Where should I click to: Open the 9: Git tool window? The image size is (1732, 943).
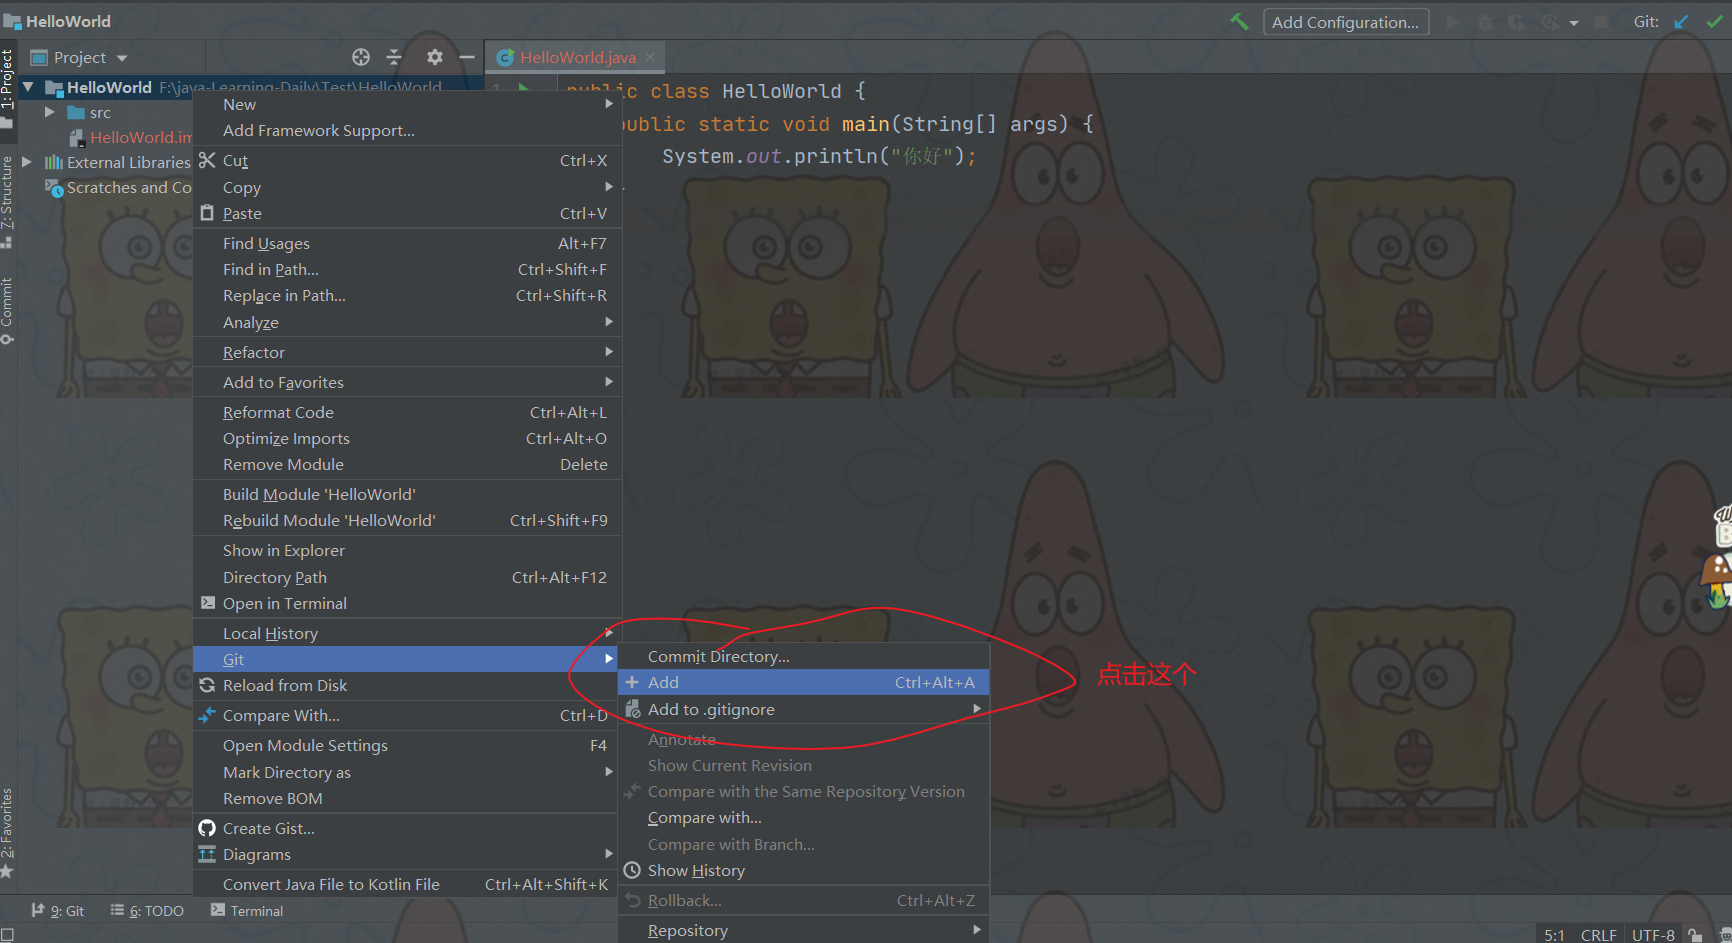(58, 911)
